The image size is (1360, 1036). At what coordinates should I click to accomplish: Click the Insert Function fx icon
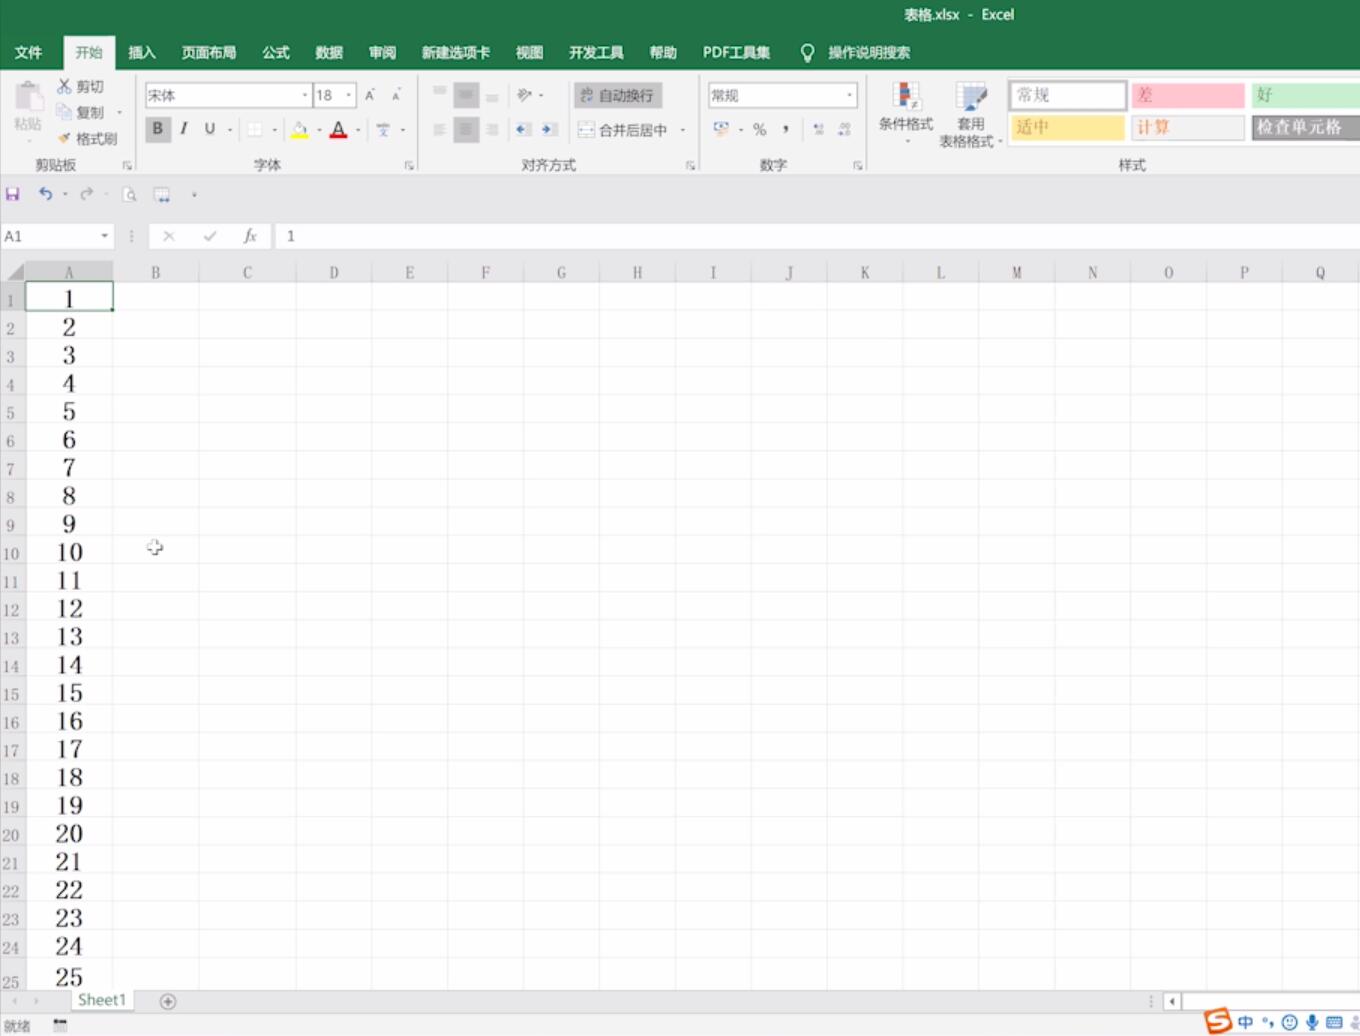250,236
